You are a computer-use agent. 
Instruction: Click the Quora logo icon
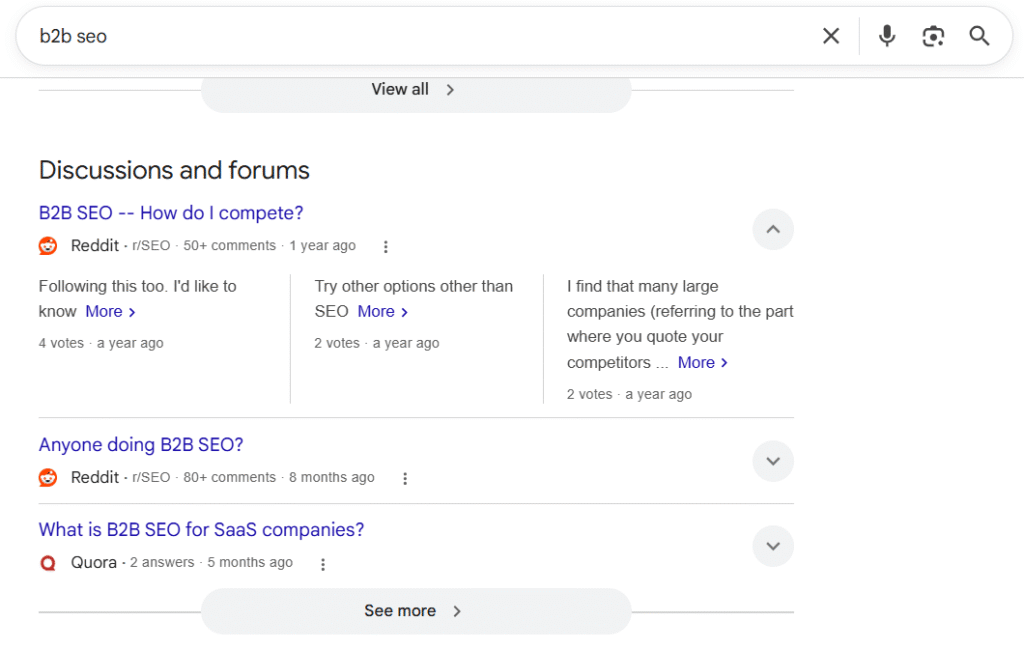click(48, 563)
